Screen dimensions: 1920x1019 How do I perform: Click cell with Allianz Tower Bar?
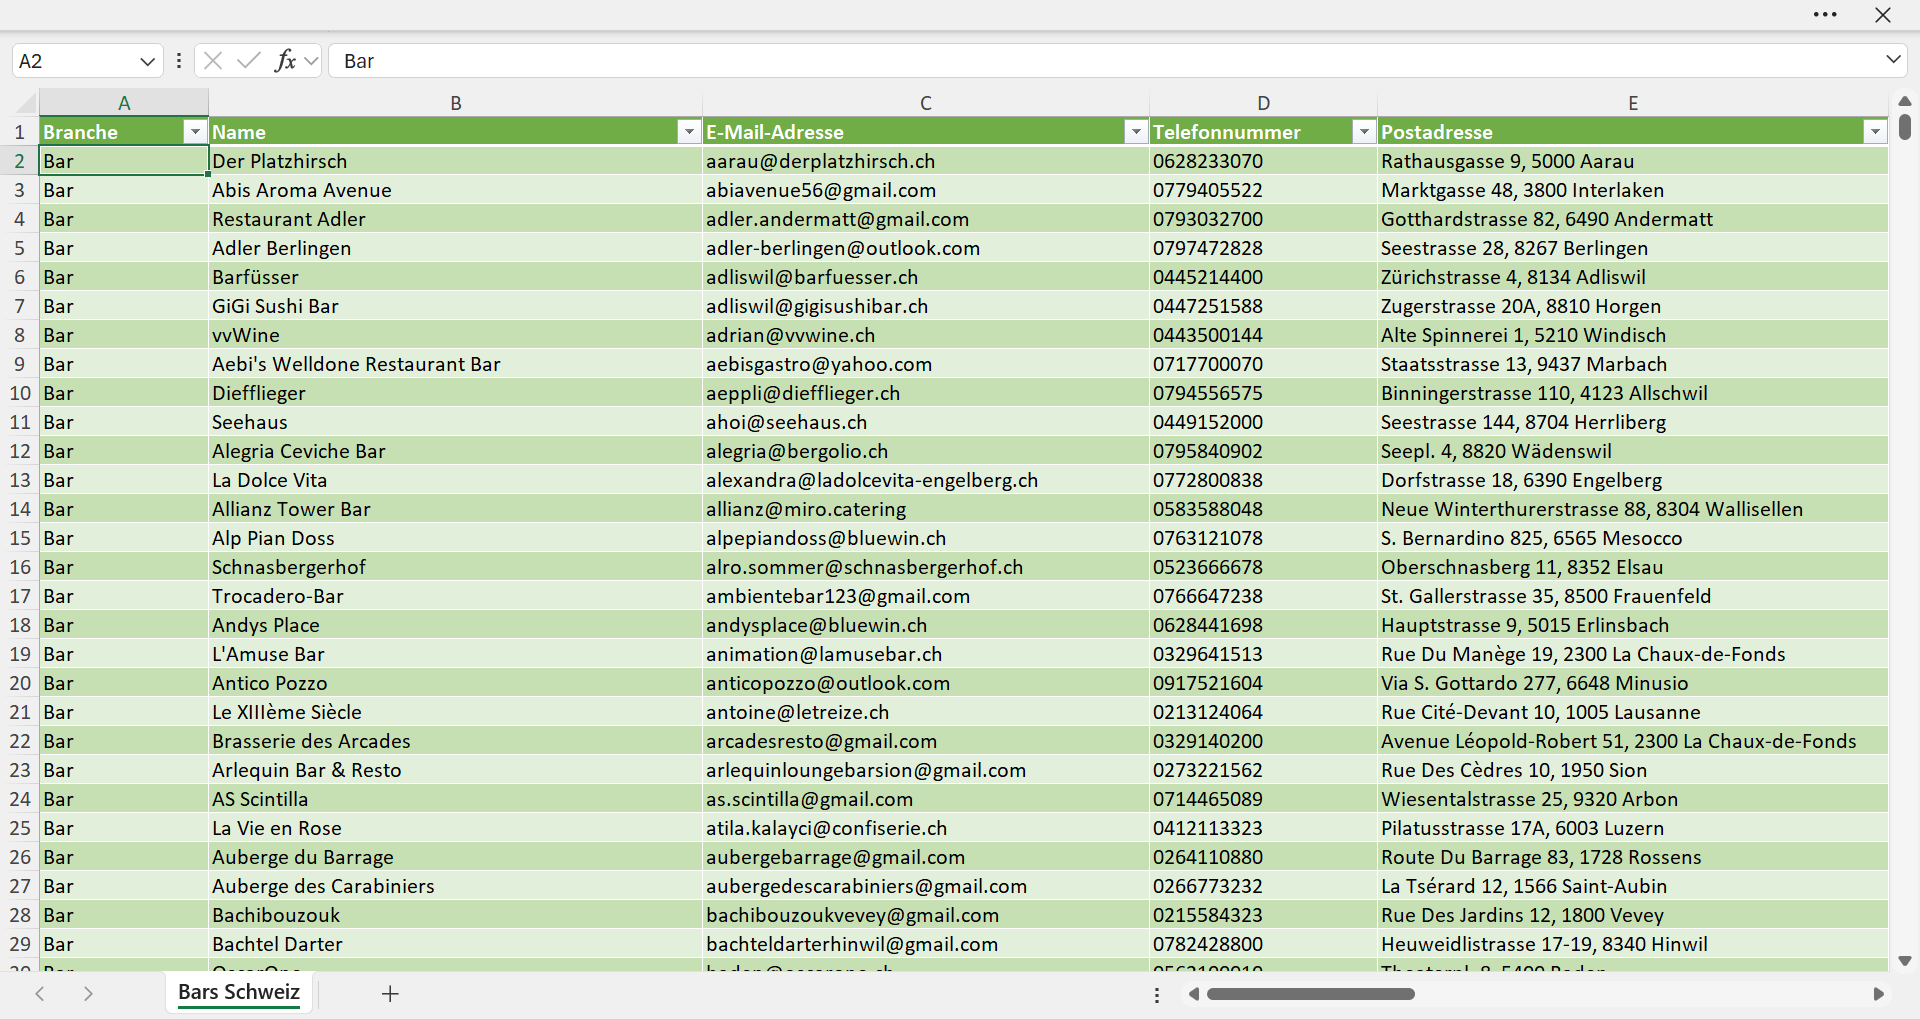pyautogui.click(x=455, y=509)
